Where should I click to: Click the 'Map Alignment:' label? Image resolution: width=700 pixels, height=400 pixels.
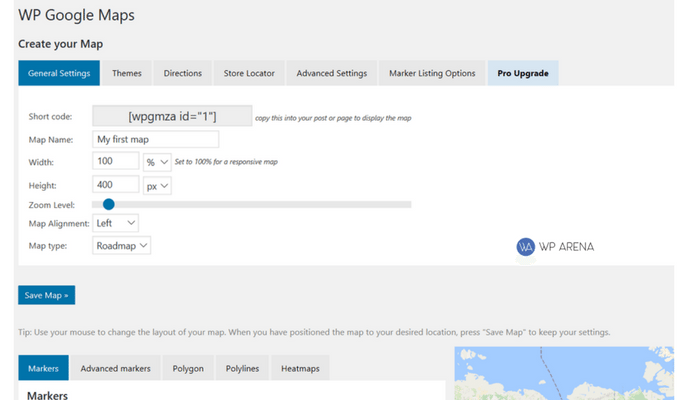59,223
